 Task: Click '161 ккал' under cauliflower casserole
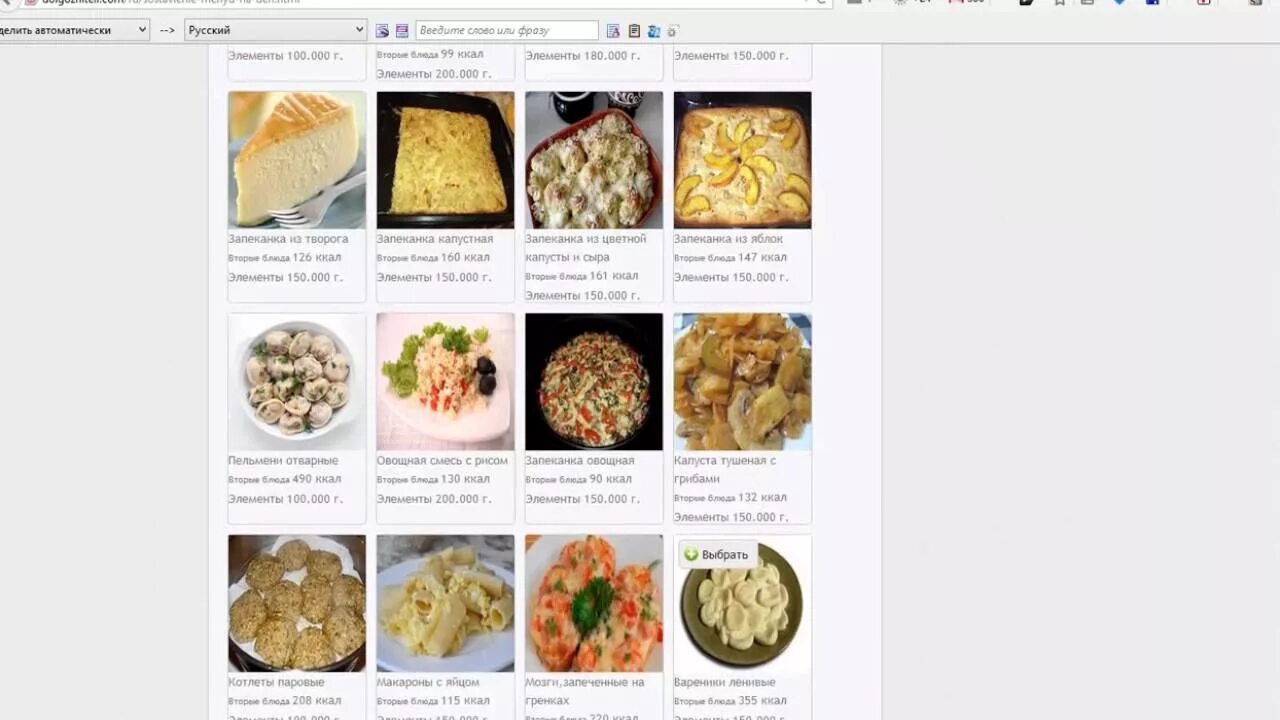[614, 276]
